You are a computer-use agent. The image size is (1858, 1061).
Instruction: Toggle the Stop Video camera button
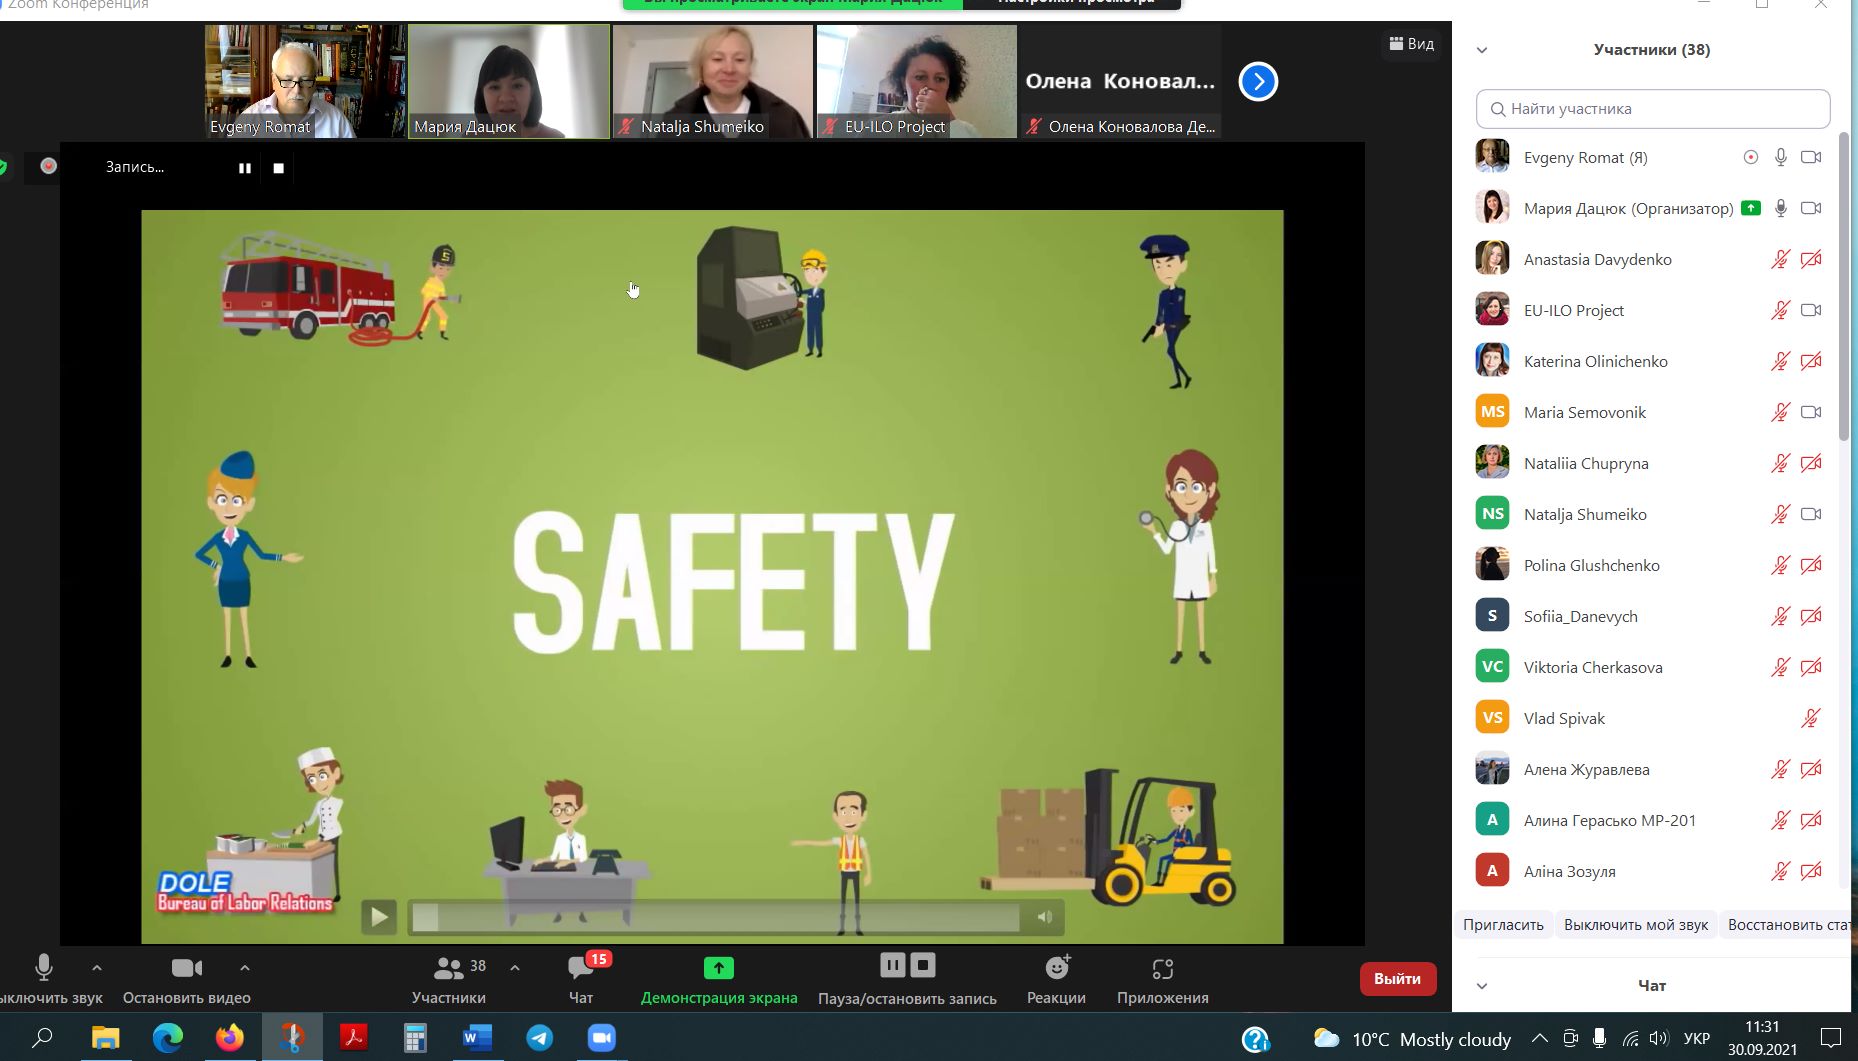[x=187, y=968]
